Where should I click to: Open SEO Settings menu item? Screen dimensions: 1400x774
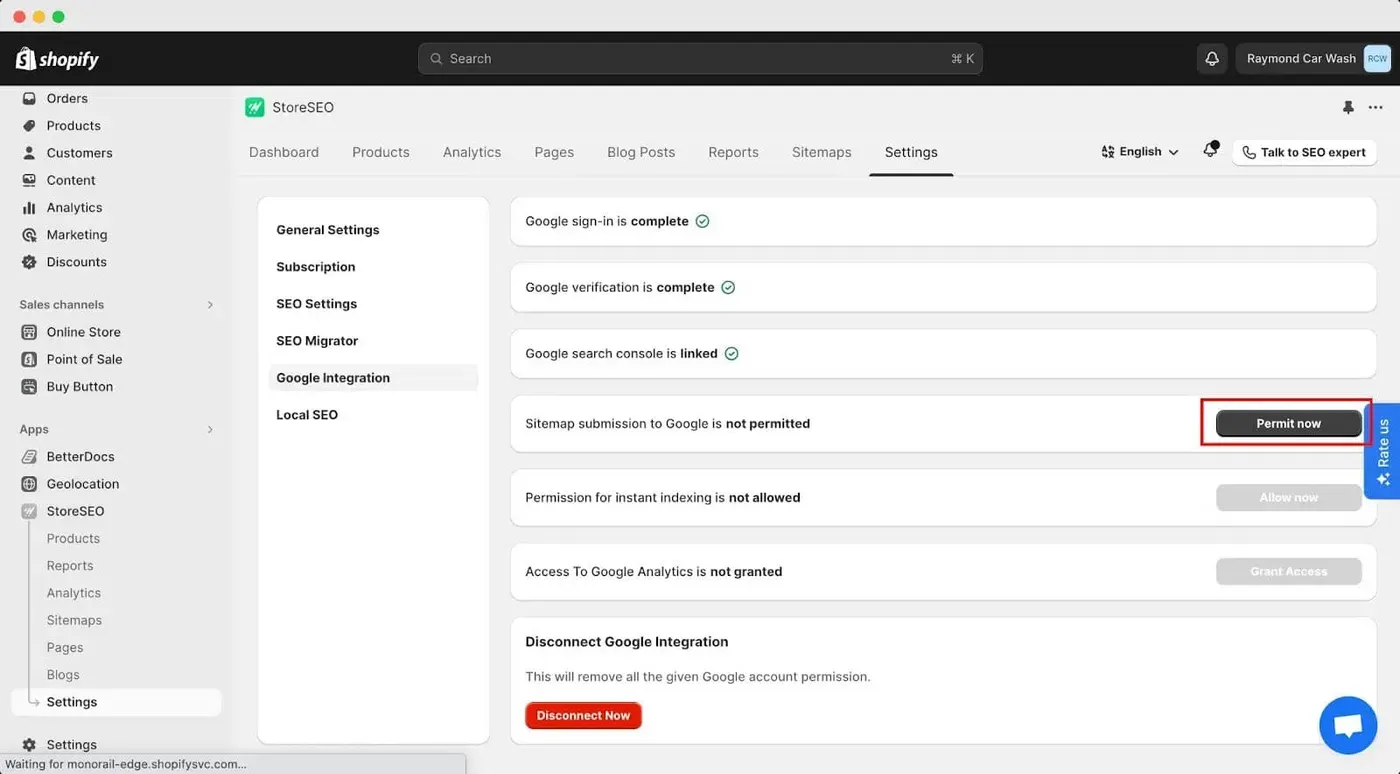pyautogui.click(x=317, y=304)
